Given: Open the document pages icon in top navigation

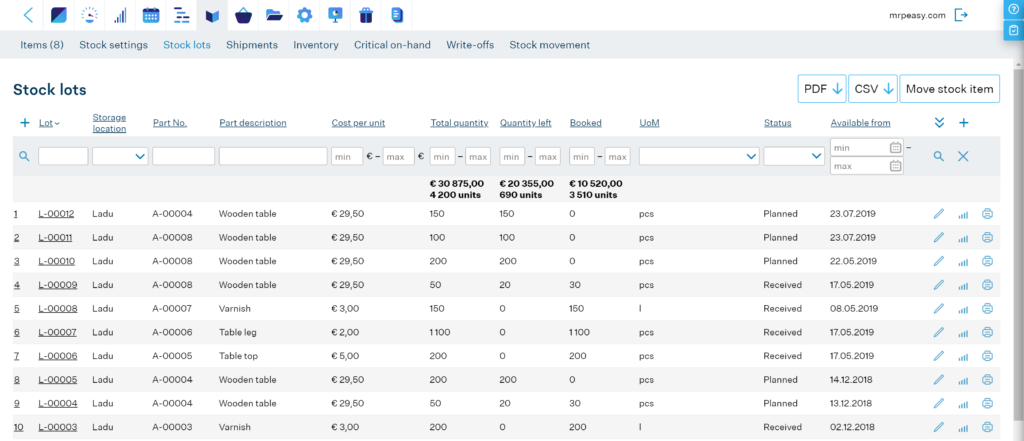Looking at the screenshot, I should click(x=396, y=15).
